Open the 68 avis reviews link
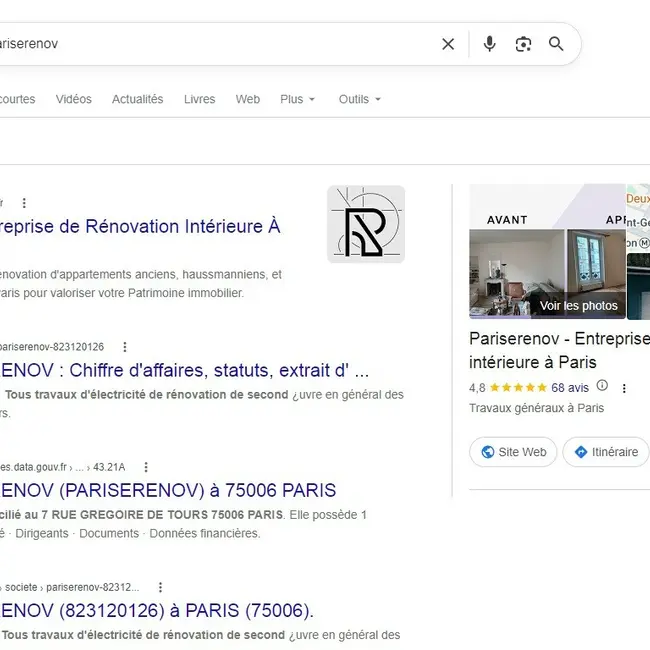Screen dimensions: 650x650 click(570, 388)
